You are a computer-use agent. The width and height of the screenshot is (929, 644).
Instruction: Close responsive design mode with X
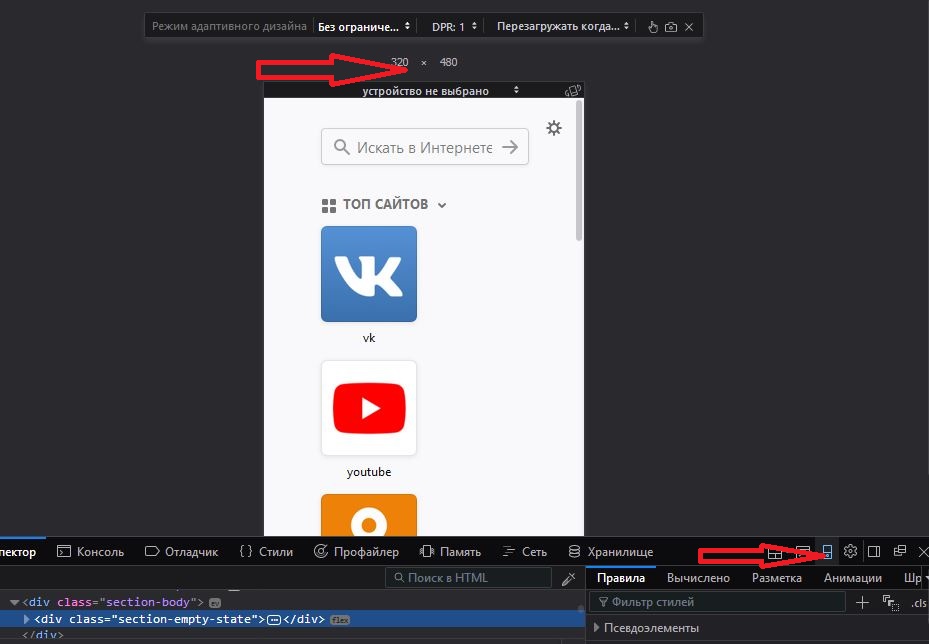coord(688,27)
